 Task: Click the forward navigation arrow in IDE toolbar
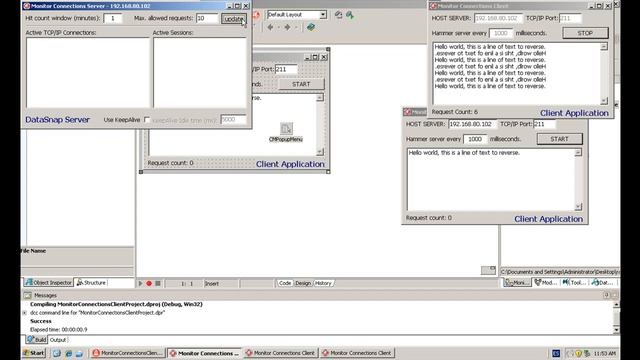[287, 27]
